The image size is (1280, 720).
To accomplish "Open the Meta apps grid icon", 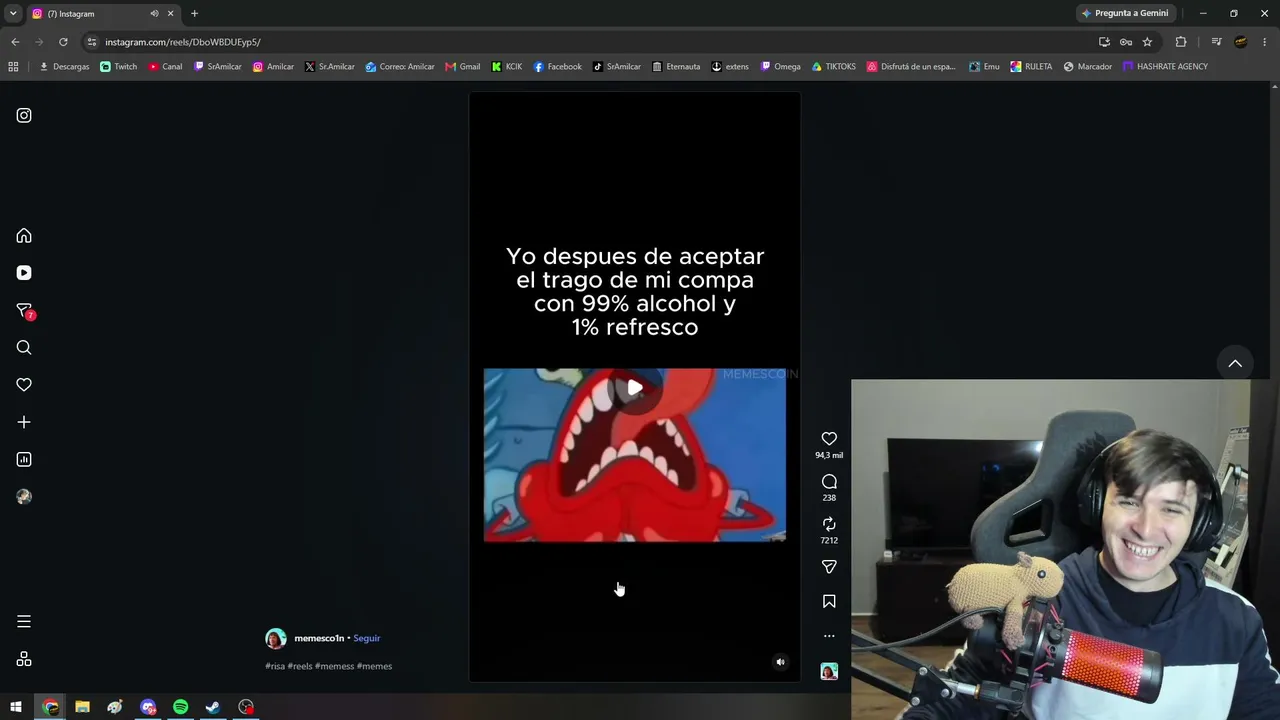I will tap(24, 659).
